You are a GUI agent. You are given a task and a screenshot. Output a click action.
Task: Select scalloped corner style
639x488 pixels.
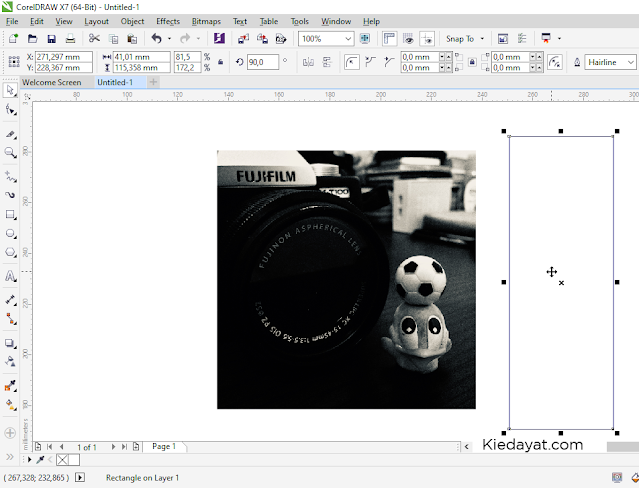click(x=370, y=62)
